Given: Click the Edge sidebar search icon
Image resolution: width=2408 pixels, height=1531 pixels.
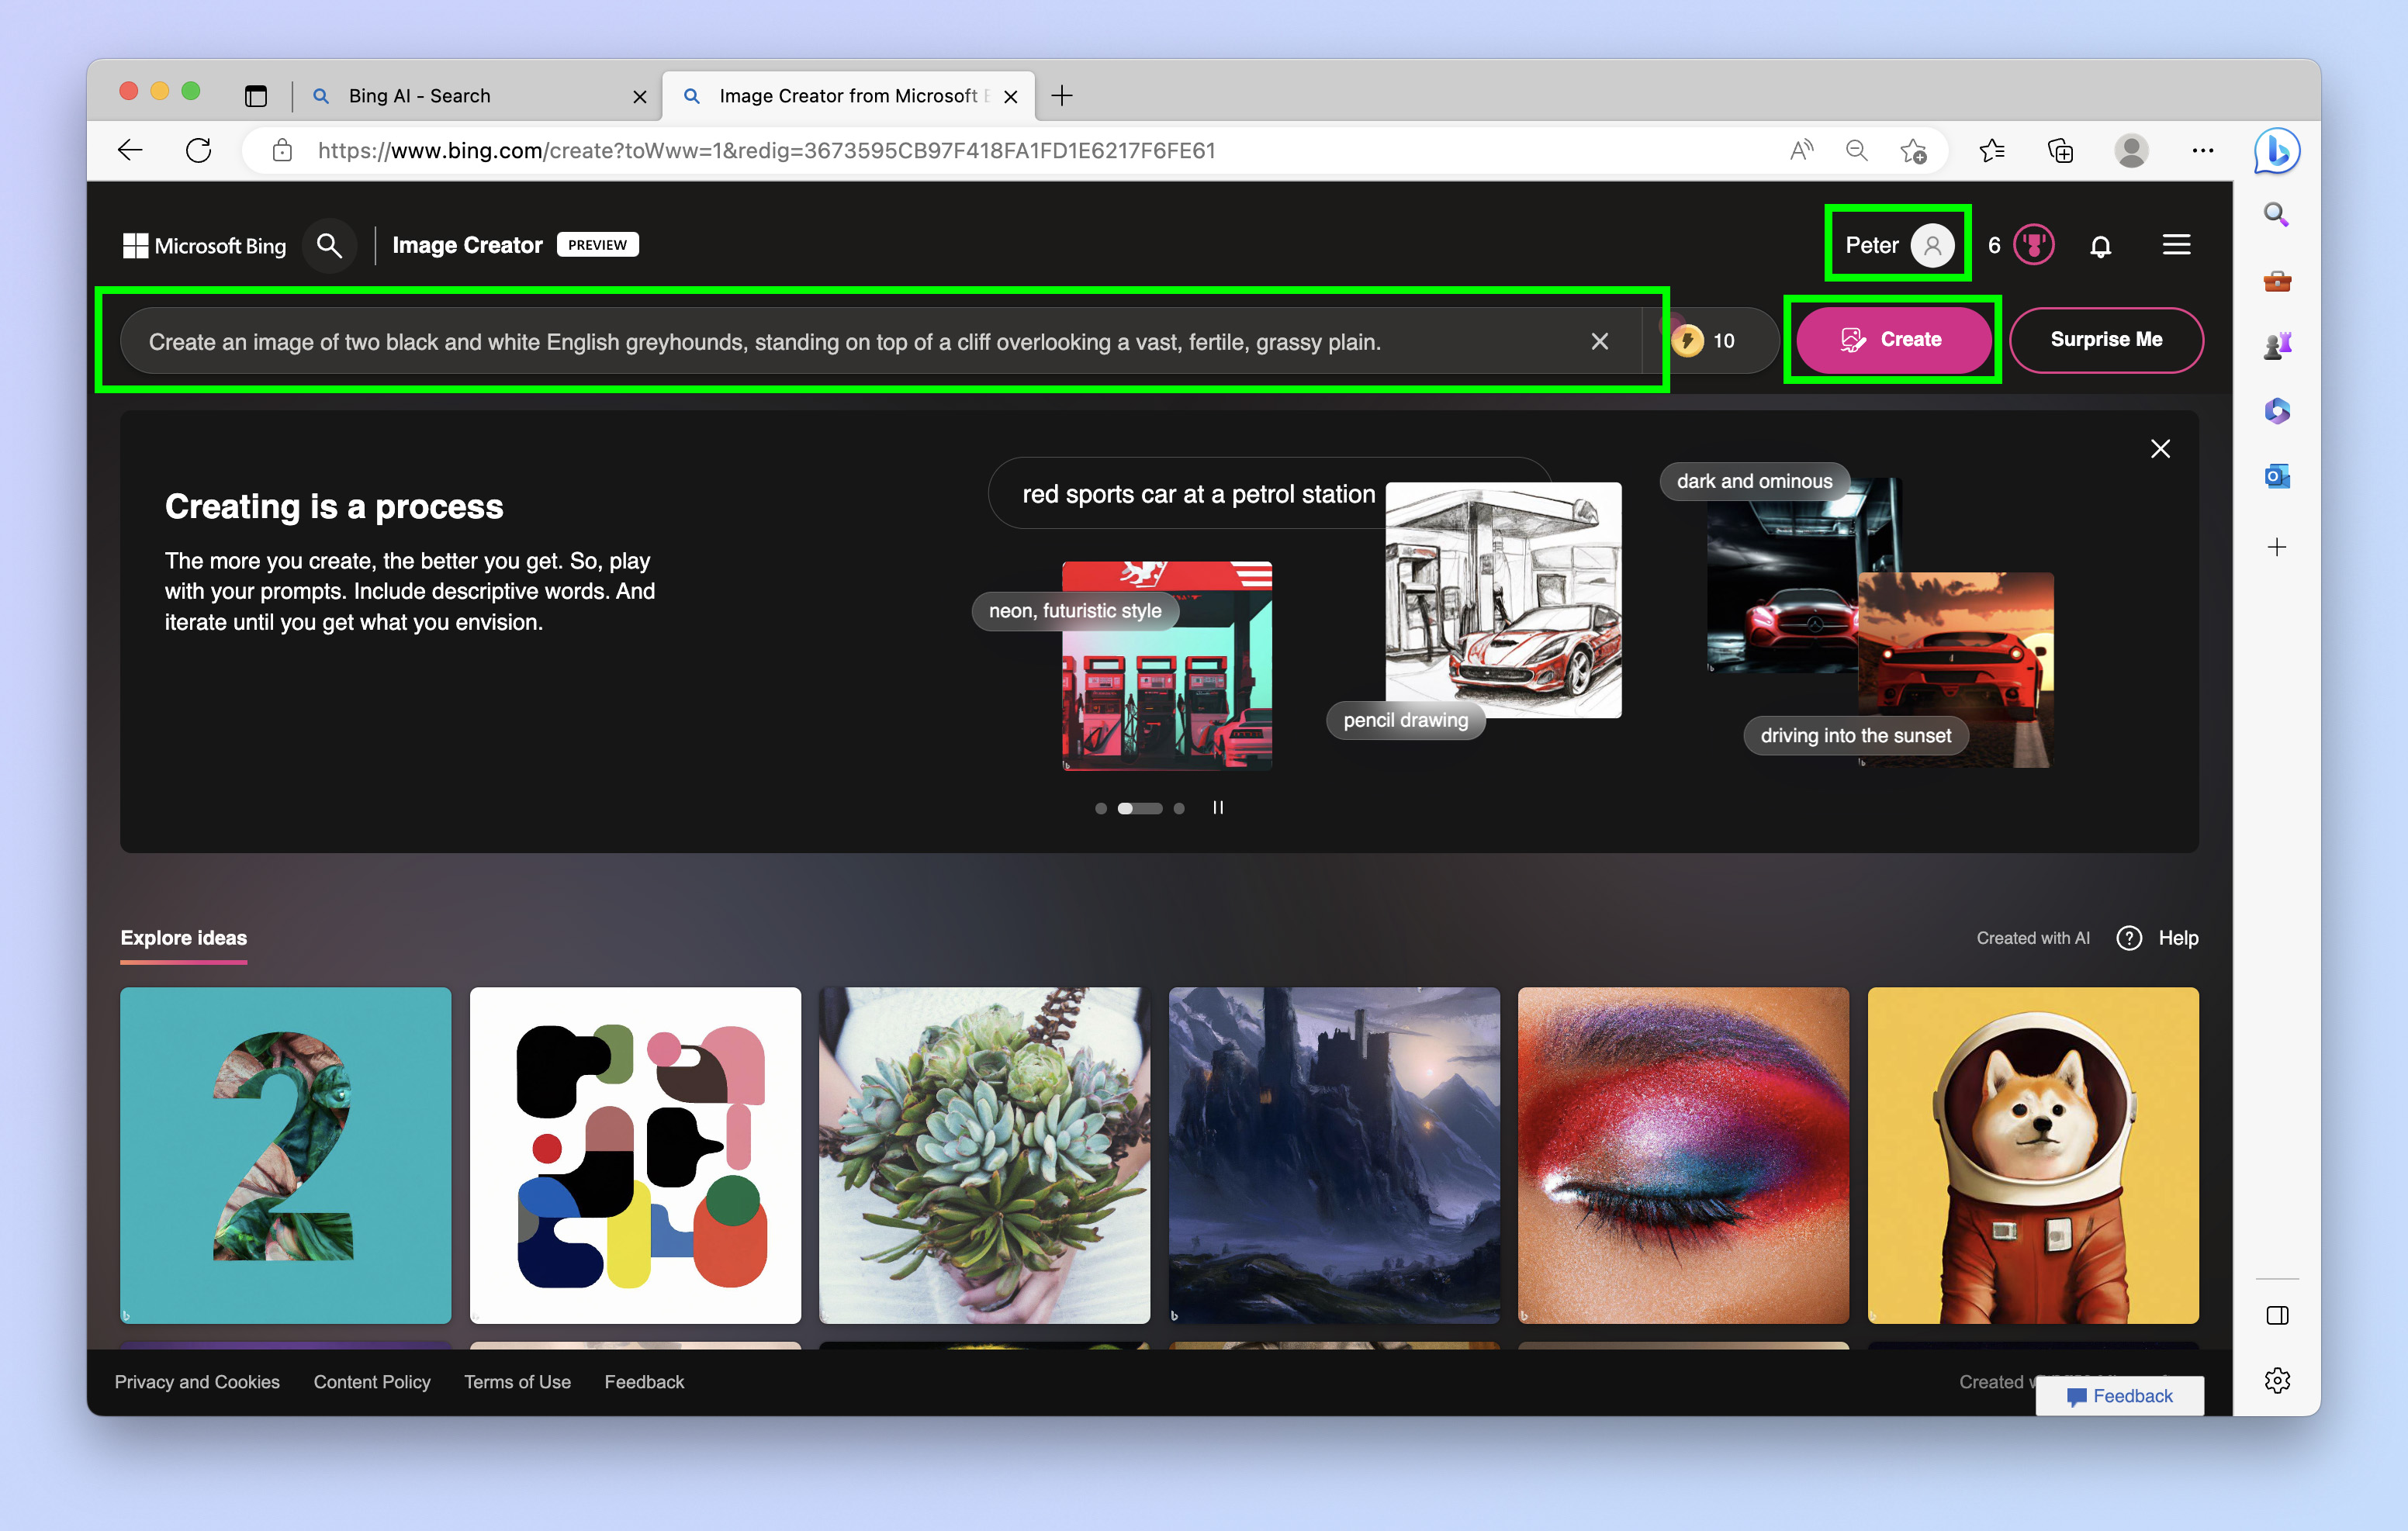Looking at the screenshot, I should (x=2277, y=214).
